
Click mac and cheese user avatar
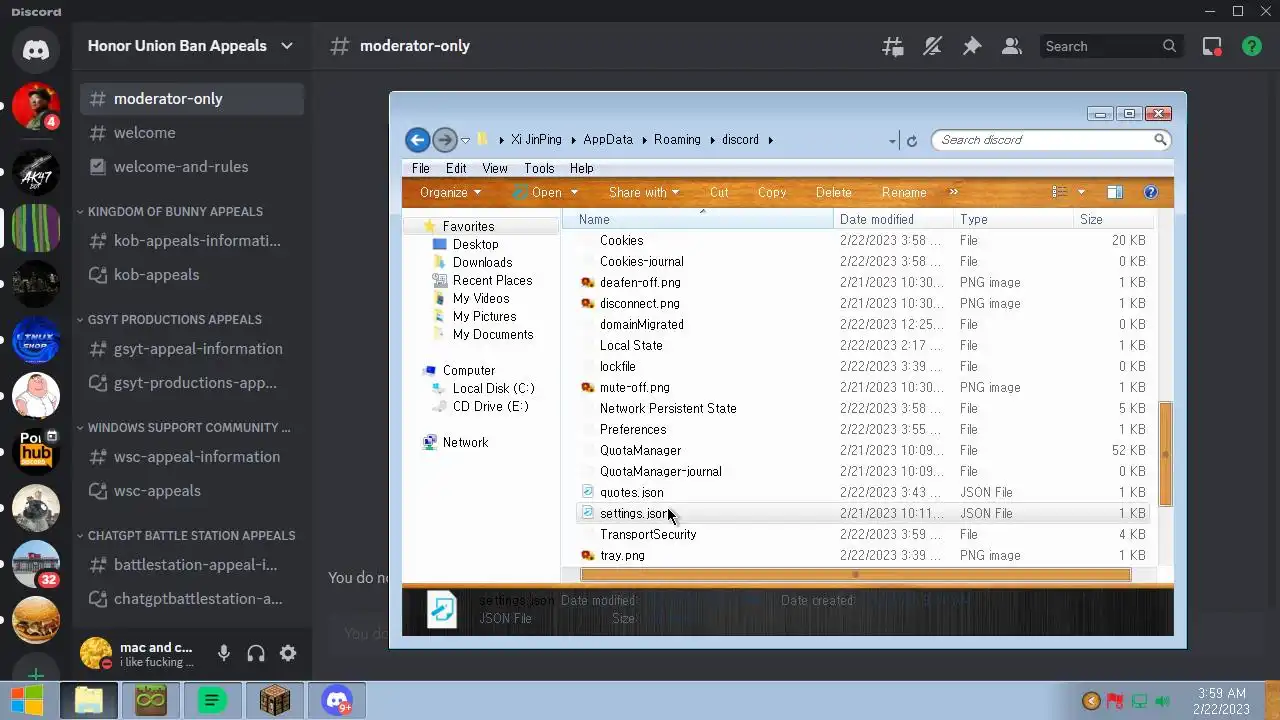point(96,653)
